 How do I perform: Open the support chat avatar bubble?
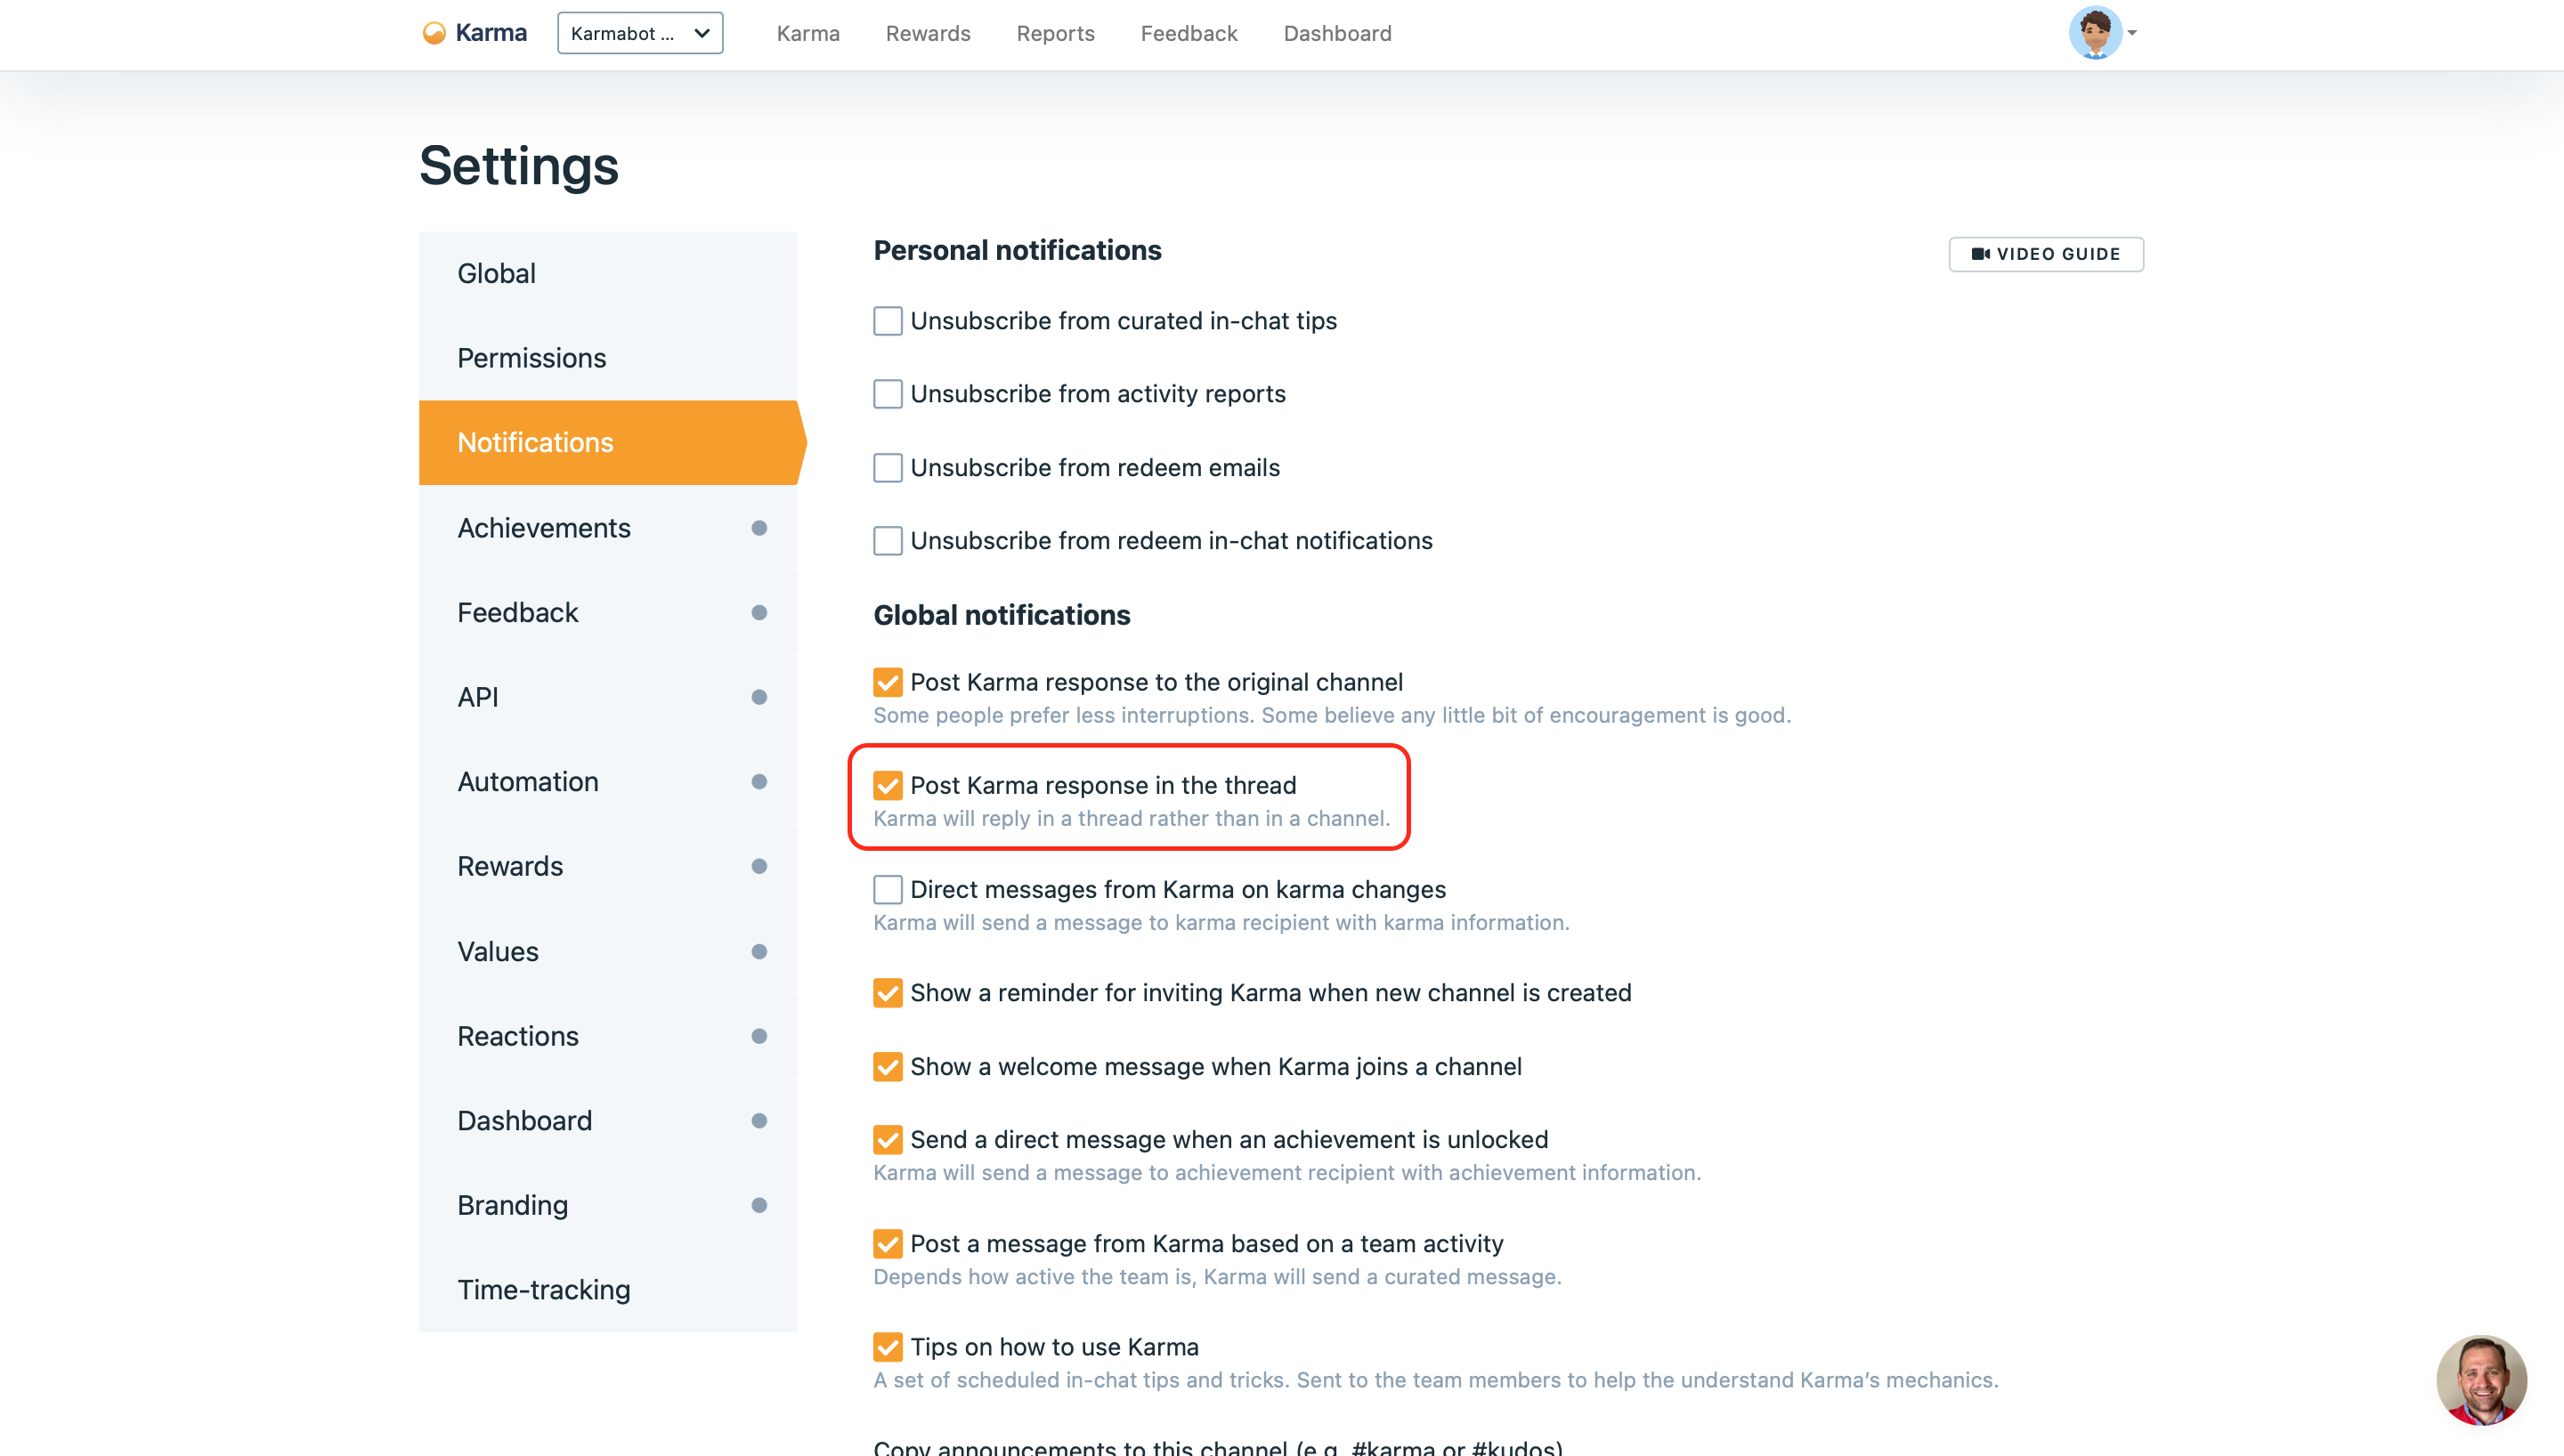click(x=2480, y=1380)
